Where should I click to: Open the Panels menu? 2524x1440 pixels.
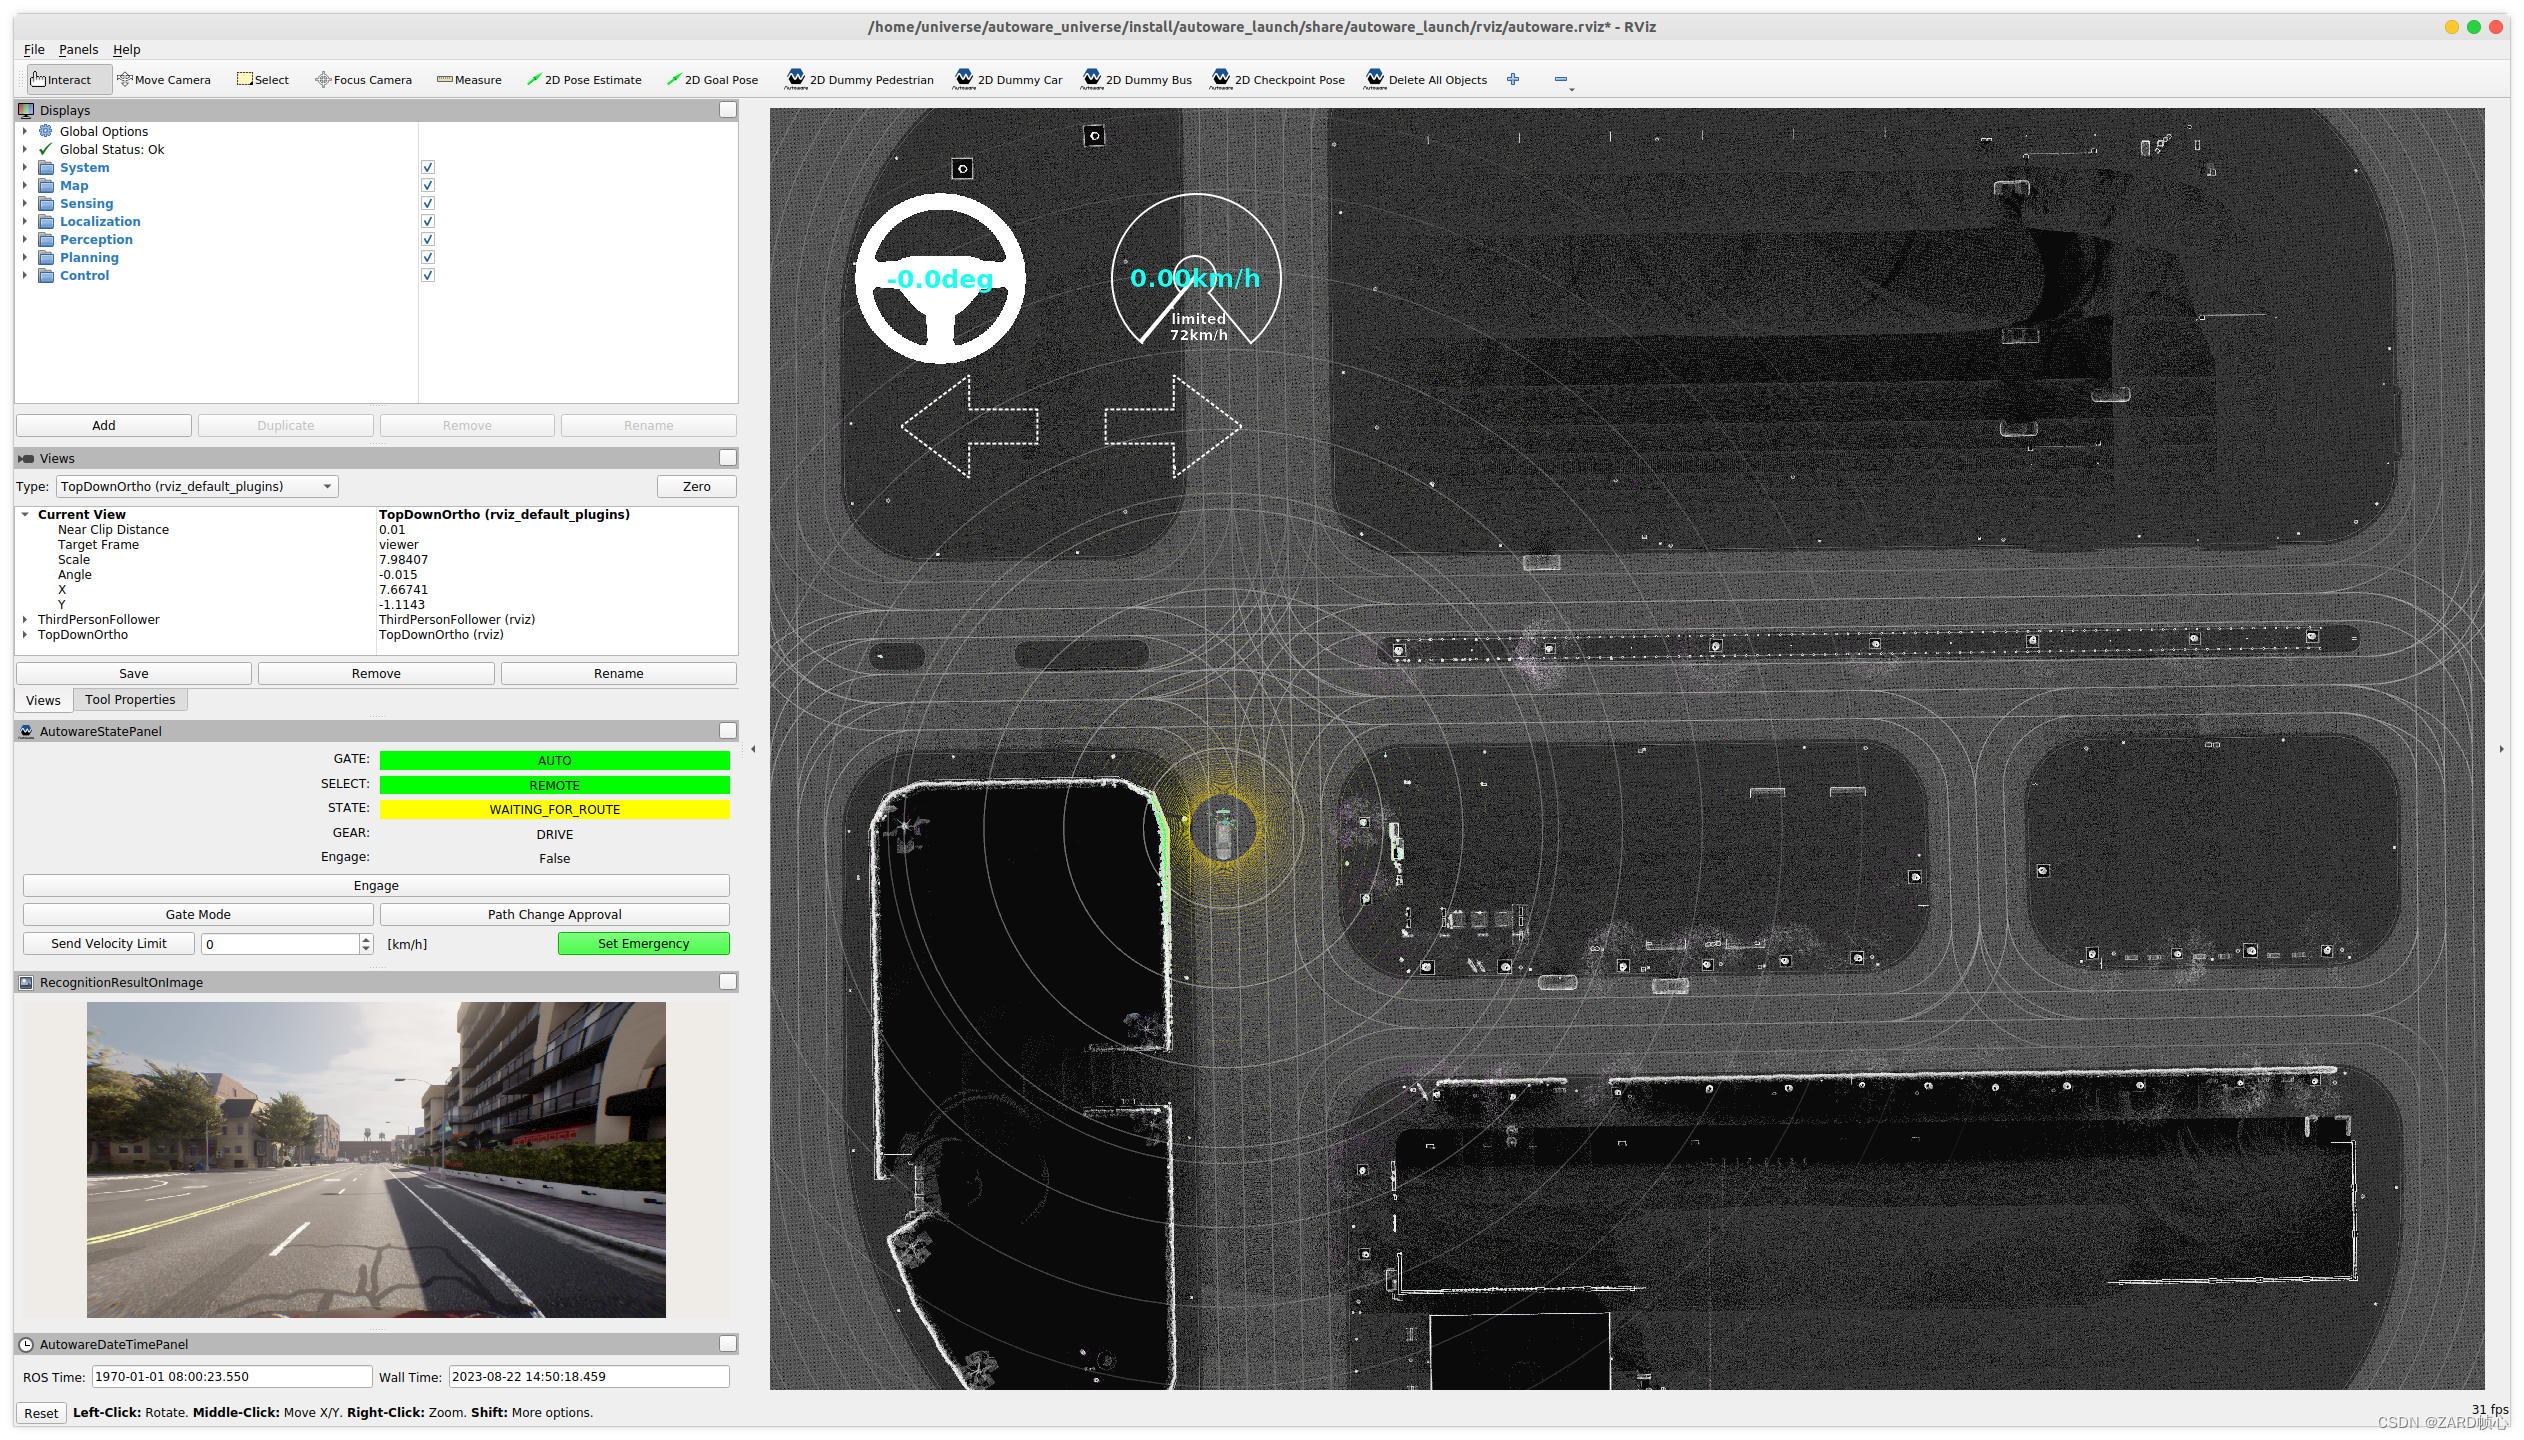point(78,50)
